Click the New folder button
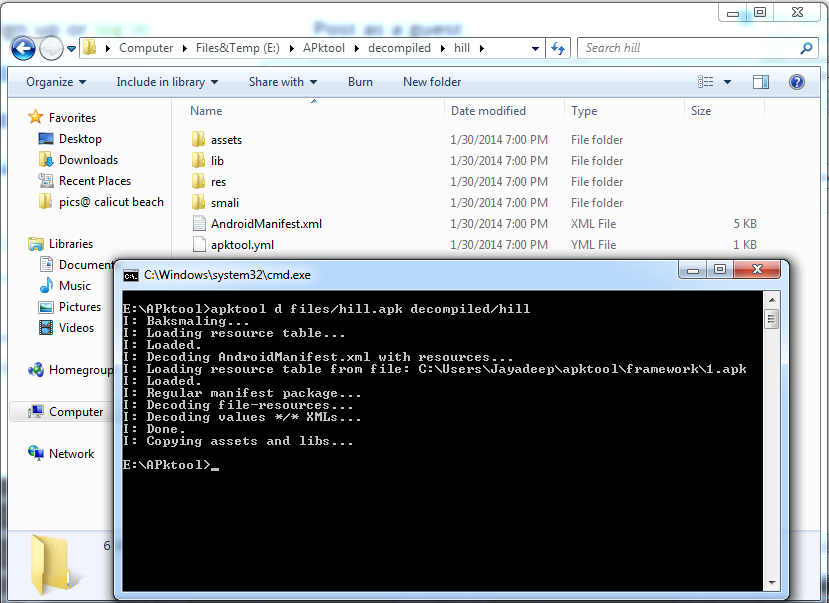 (432, 82)
